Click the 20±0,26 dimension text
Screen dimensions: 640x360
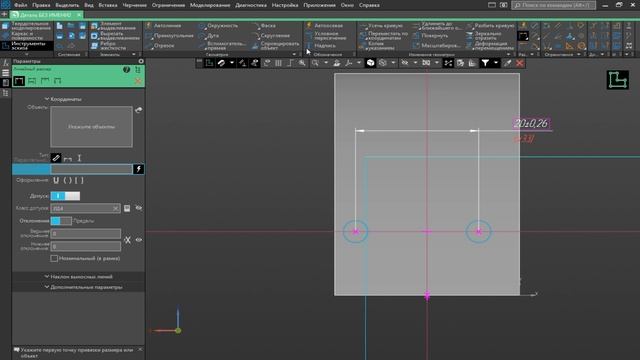(x=531, y=124)
